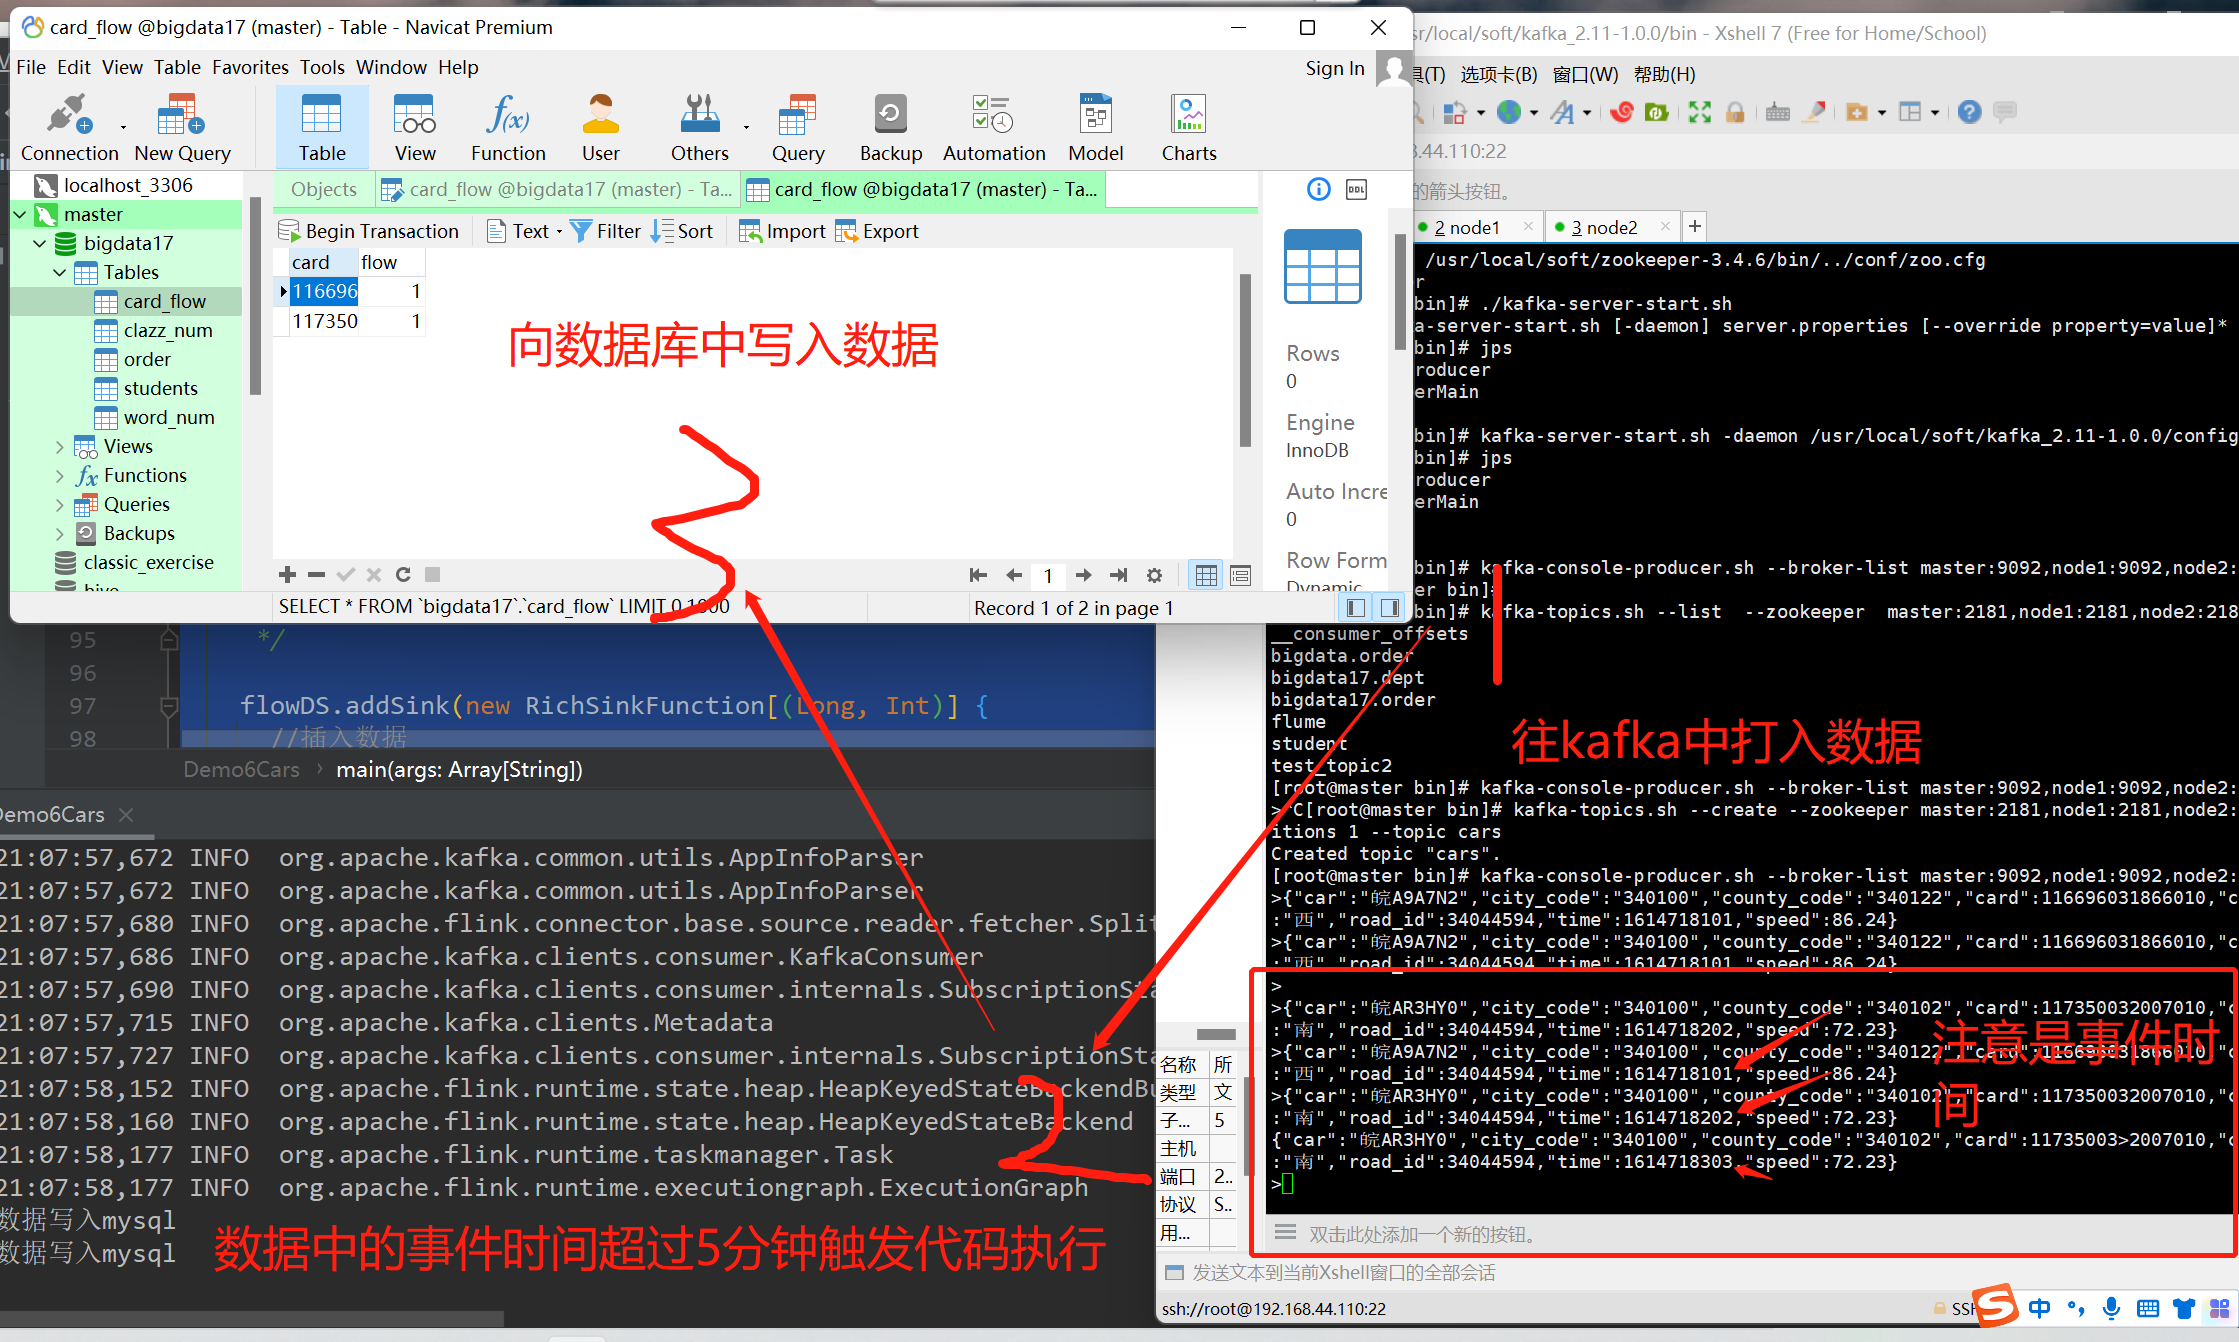2239x1342 pixels.
Task: Open the Text dropdown arrow
Action: 559,232
